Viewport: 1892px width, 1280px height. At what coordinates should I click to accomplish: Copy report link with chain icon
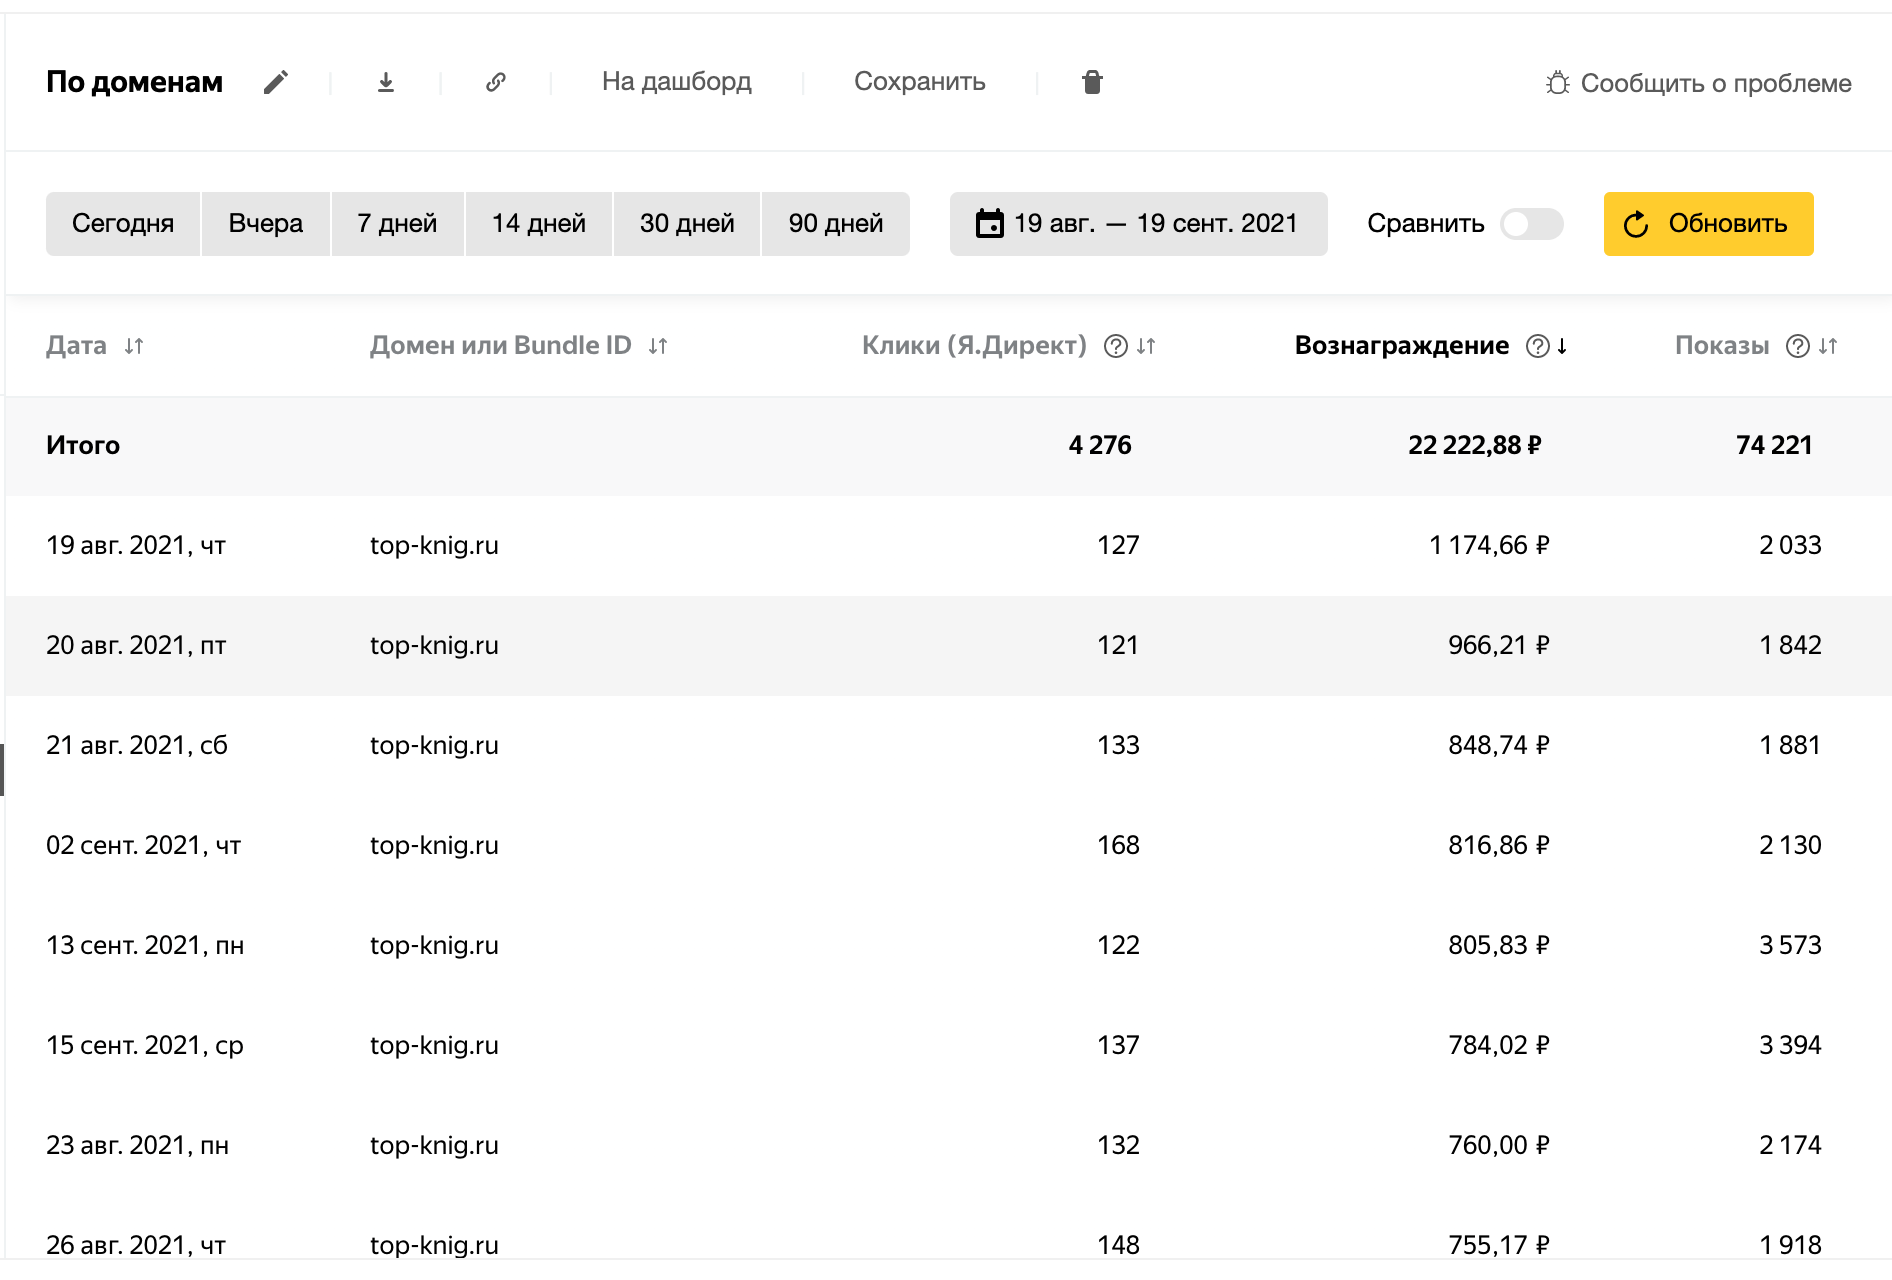click(496, 82)
